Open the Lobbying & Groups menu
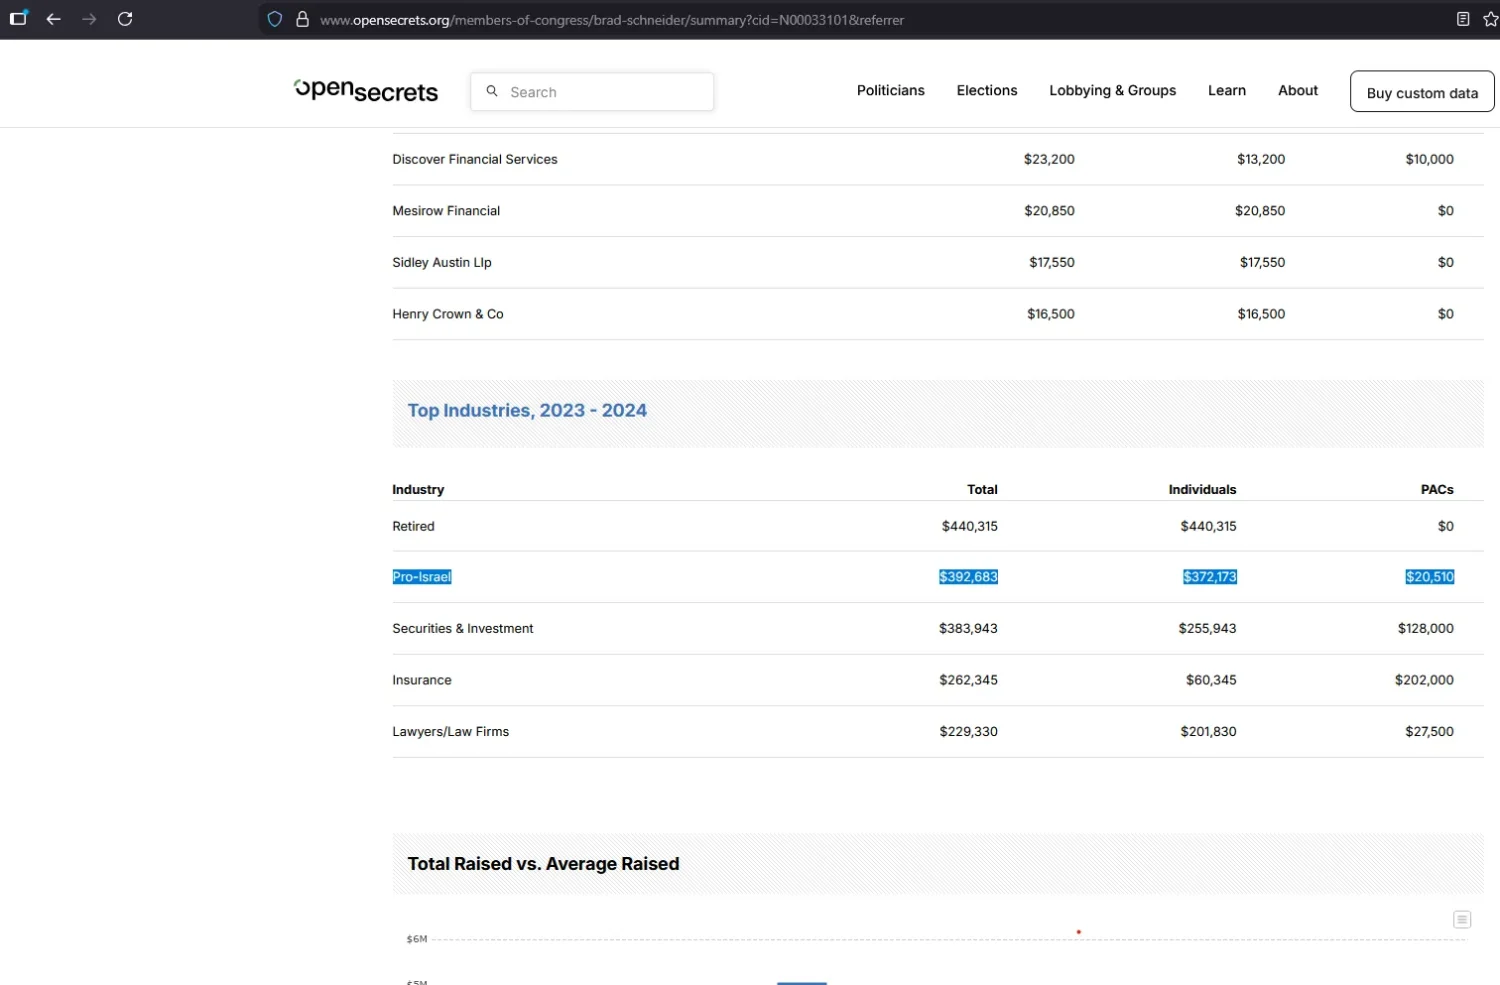 point(1113,90)
